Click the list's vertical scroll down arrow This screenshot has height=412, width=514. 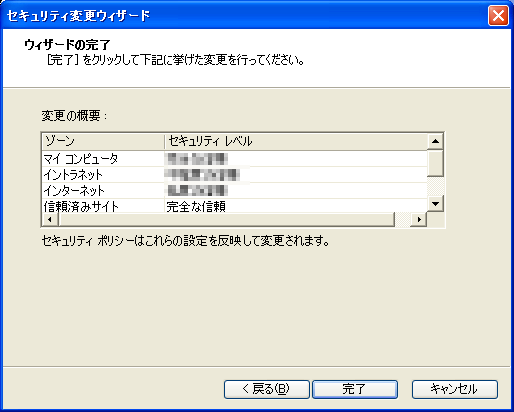435,203
